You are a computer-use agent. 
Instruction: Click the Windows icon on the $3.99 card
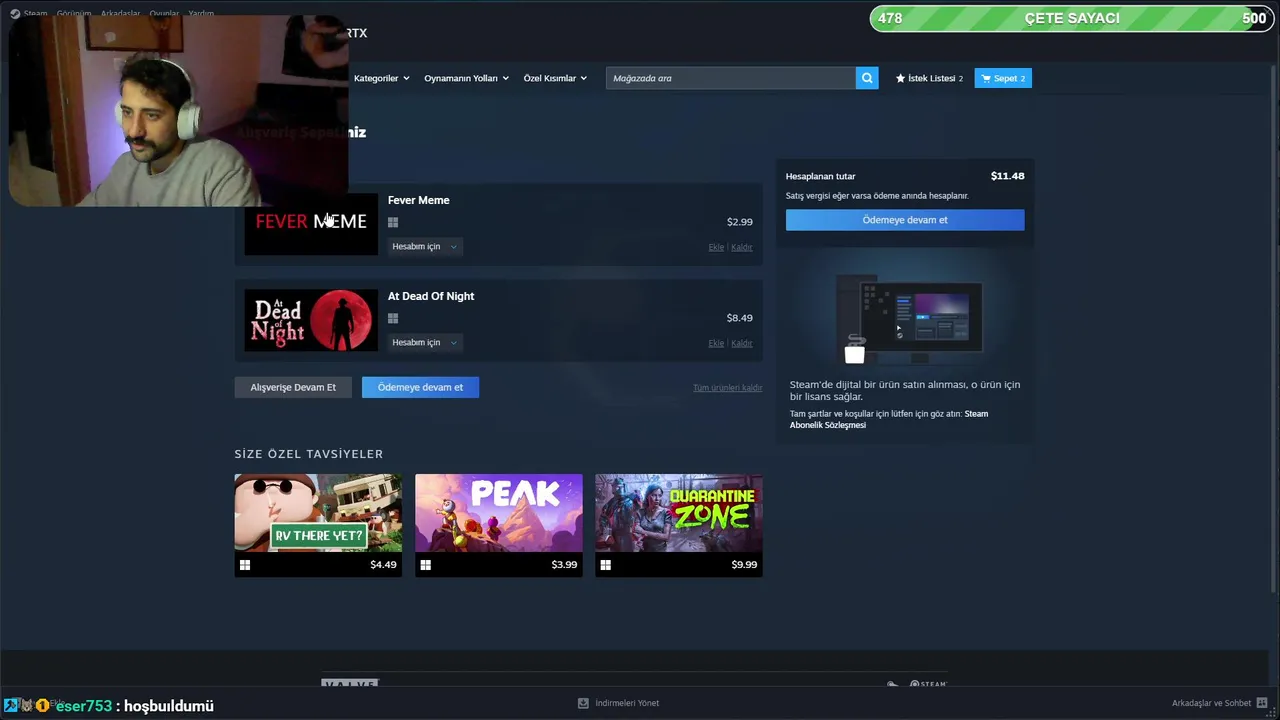tap(426, 565)
